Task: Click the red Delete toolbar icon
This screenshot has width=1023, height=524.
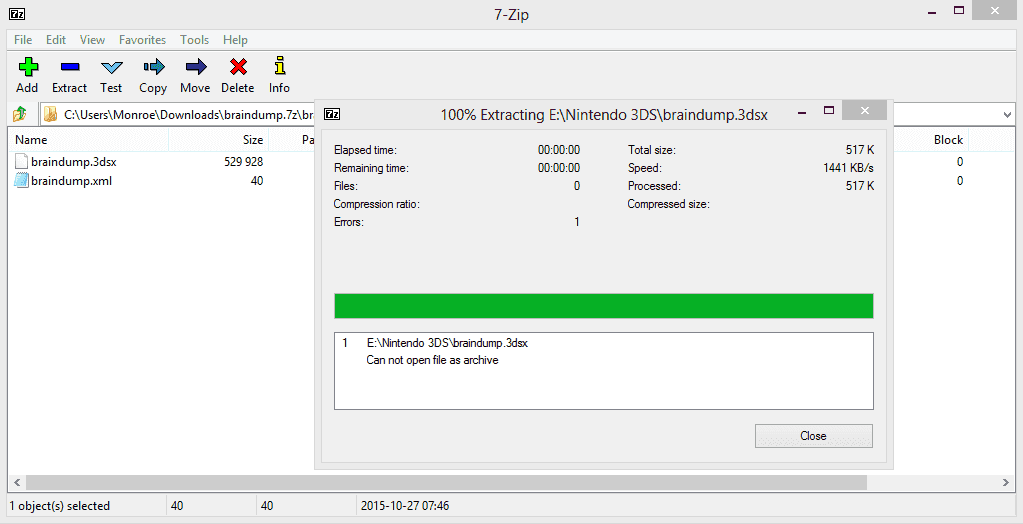Action: (x=238, y=67)
